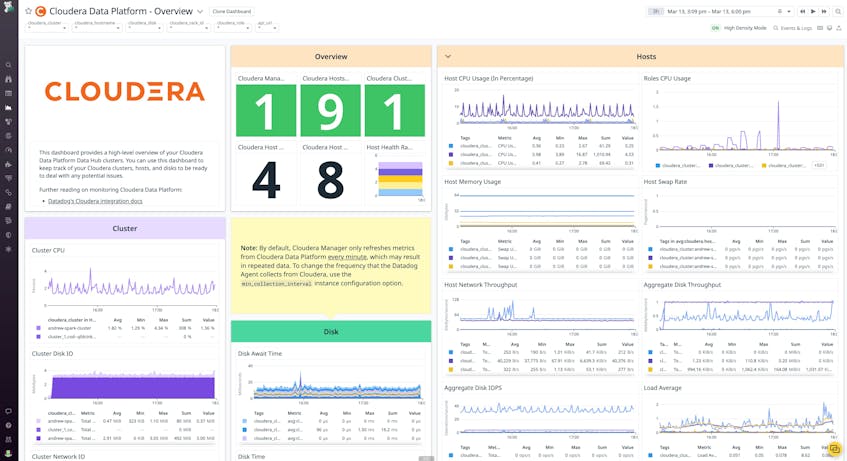Click the large Cloudera logo image
847x461 pixels.
pyautogui.click(x=125, y=91)
